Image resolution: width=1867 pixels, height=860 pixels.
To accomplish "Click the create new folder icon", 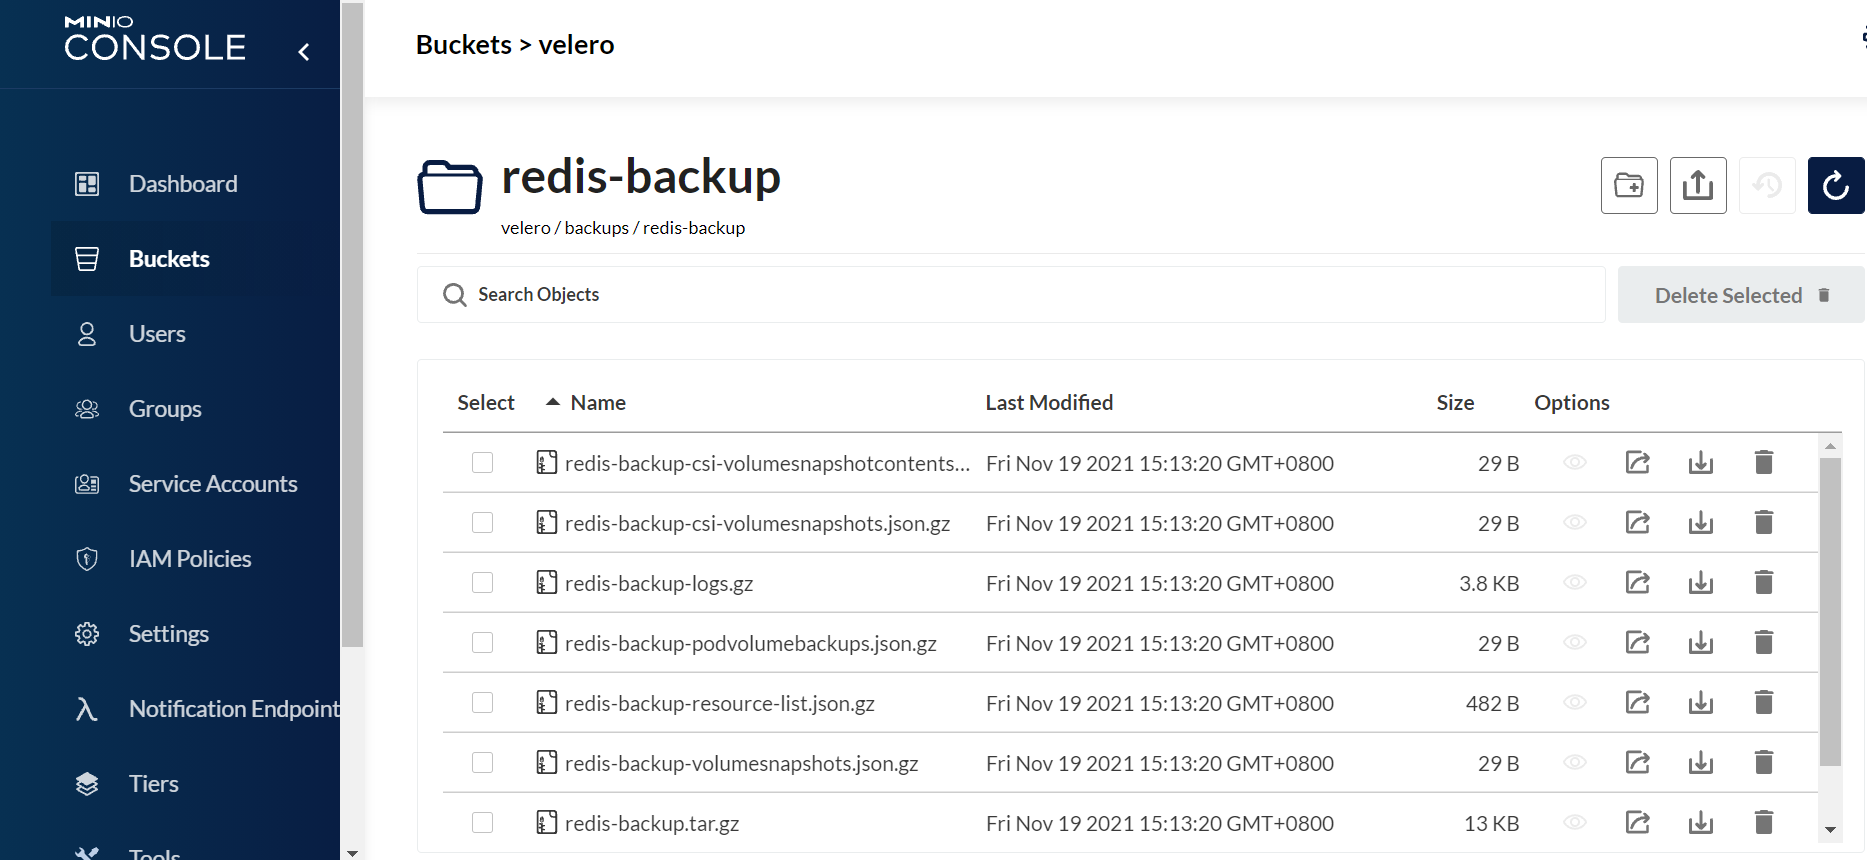I will tap(1628, 185).
